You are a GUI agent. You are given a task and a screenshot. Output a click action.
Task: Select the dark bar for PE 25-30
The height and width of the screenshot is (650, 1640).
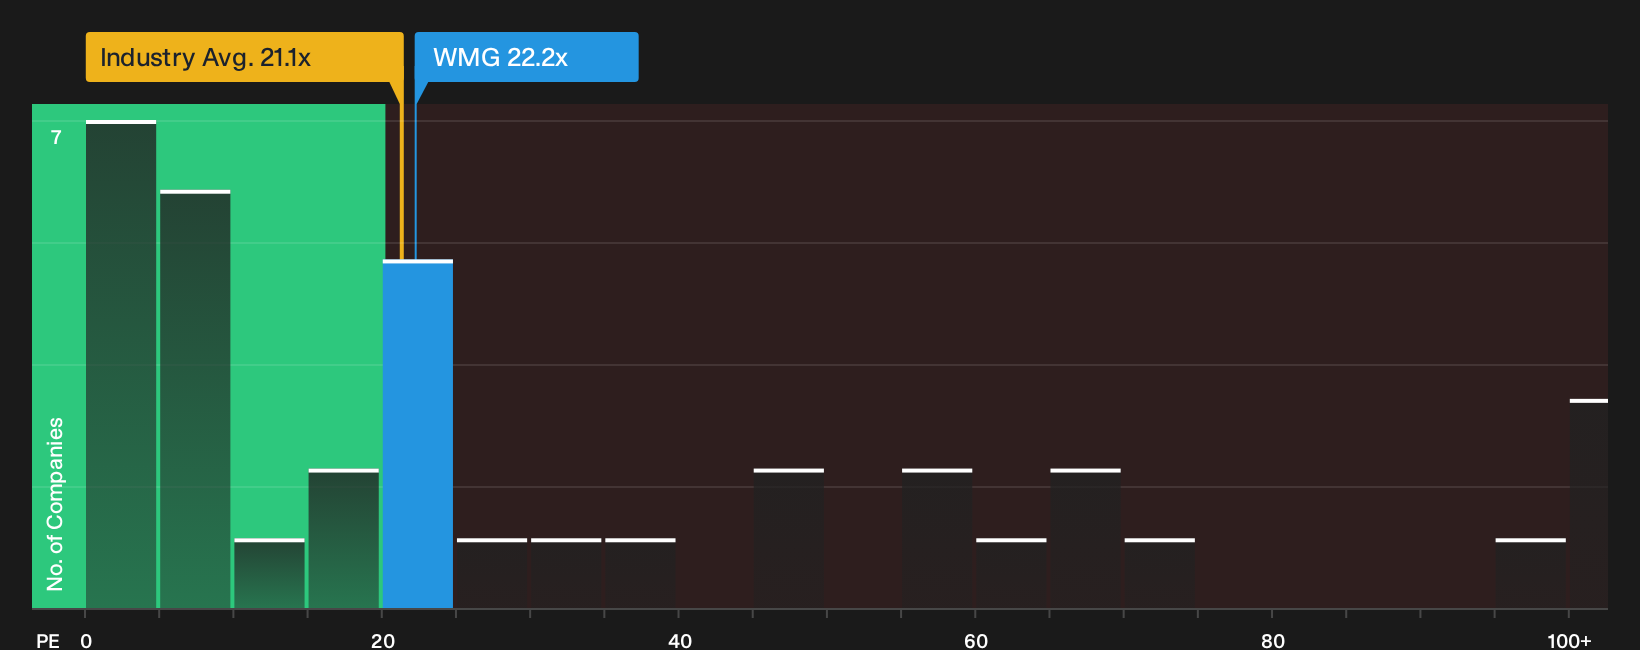click(492, 574)
